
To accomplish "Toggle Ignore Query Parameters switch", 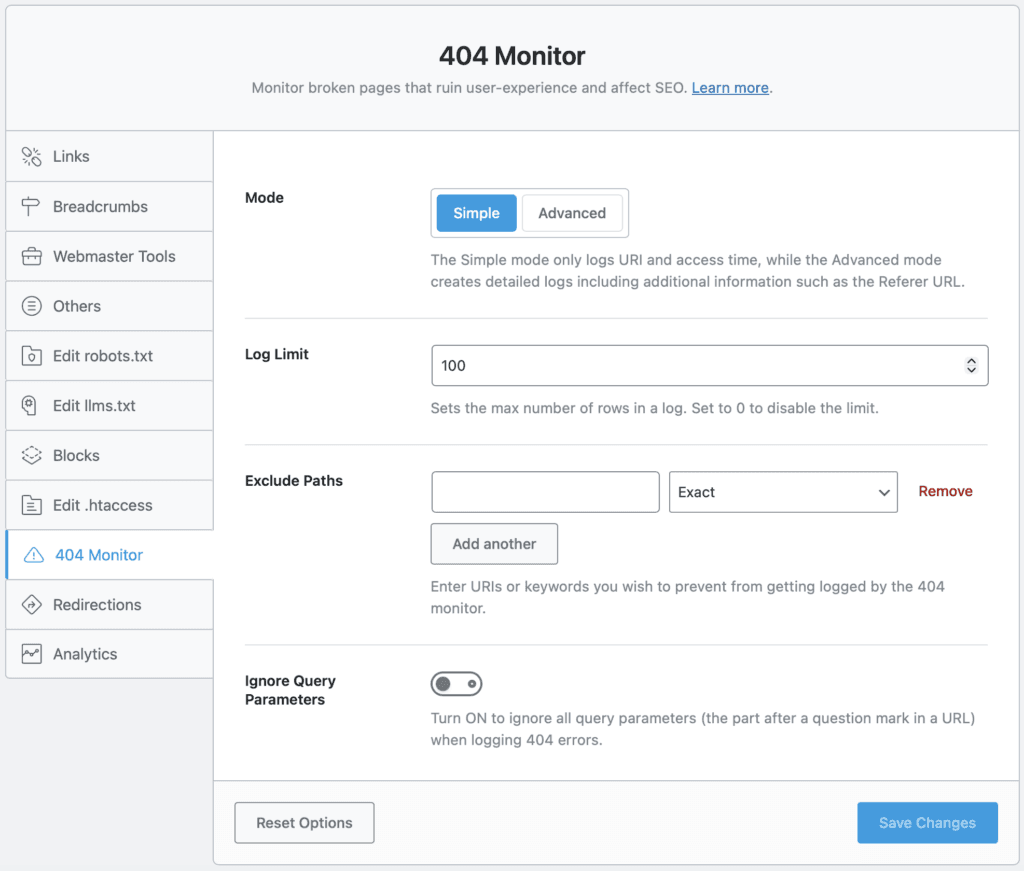I will pyautogui.click(x=456, y=684).
